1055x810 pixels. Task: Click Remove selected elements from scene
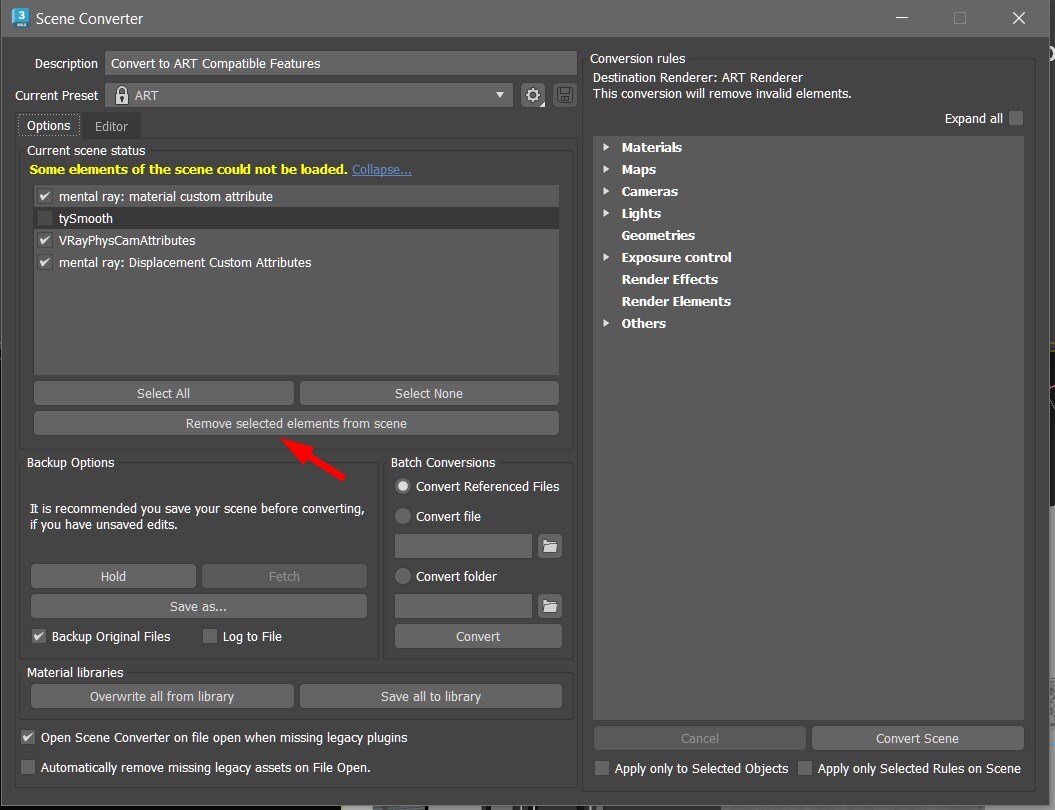(x=296, y=423)
